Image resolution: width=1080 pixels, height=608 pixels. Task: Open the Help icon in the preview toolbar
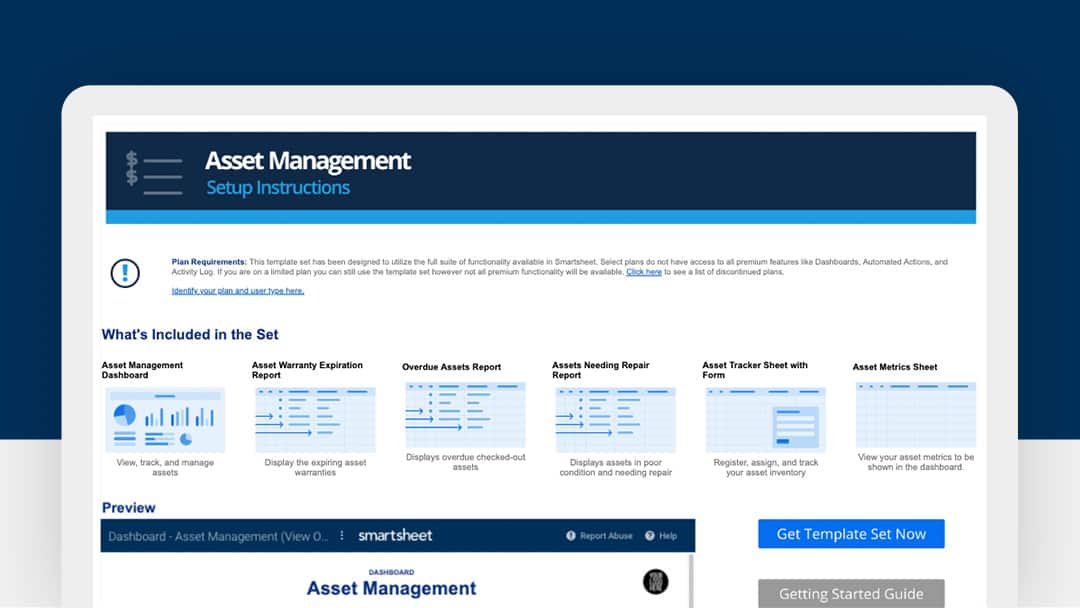649,535
